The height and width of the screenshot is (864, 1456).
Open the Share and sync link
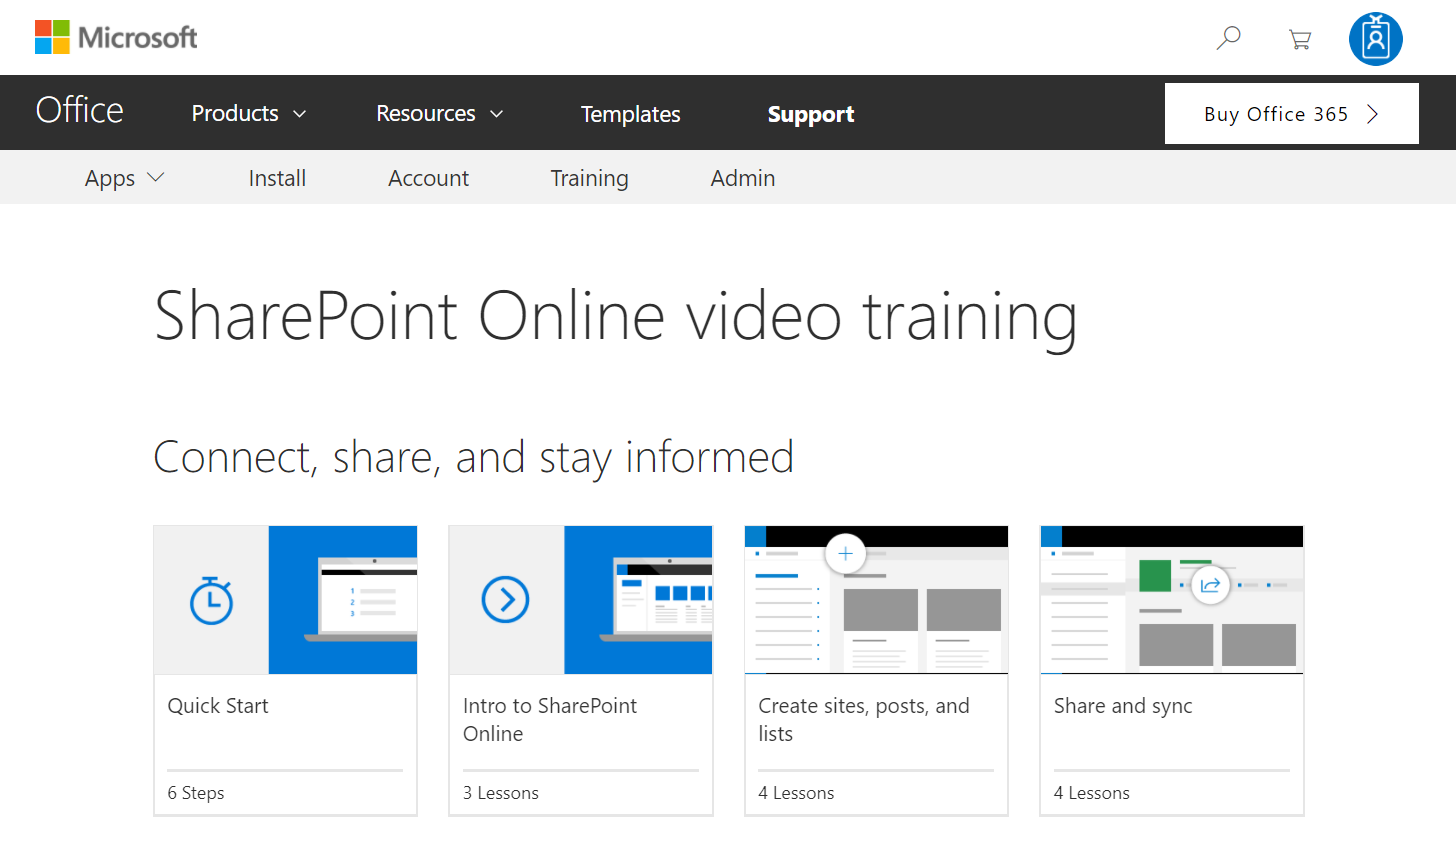click(x=1123, y=706)
